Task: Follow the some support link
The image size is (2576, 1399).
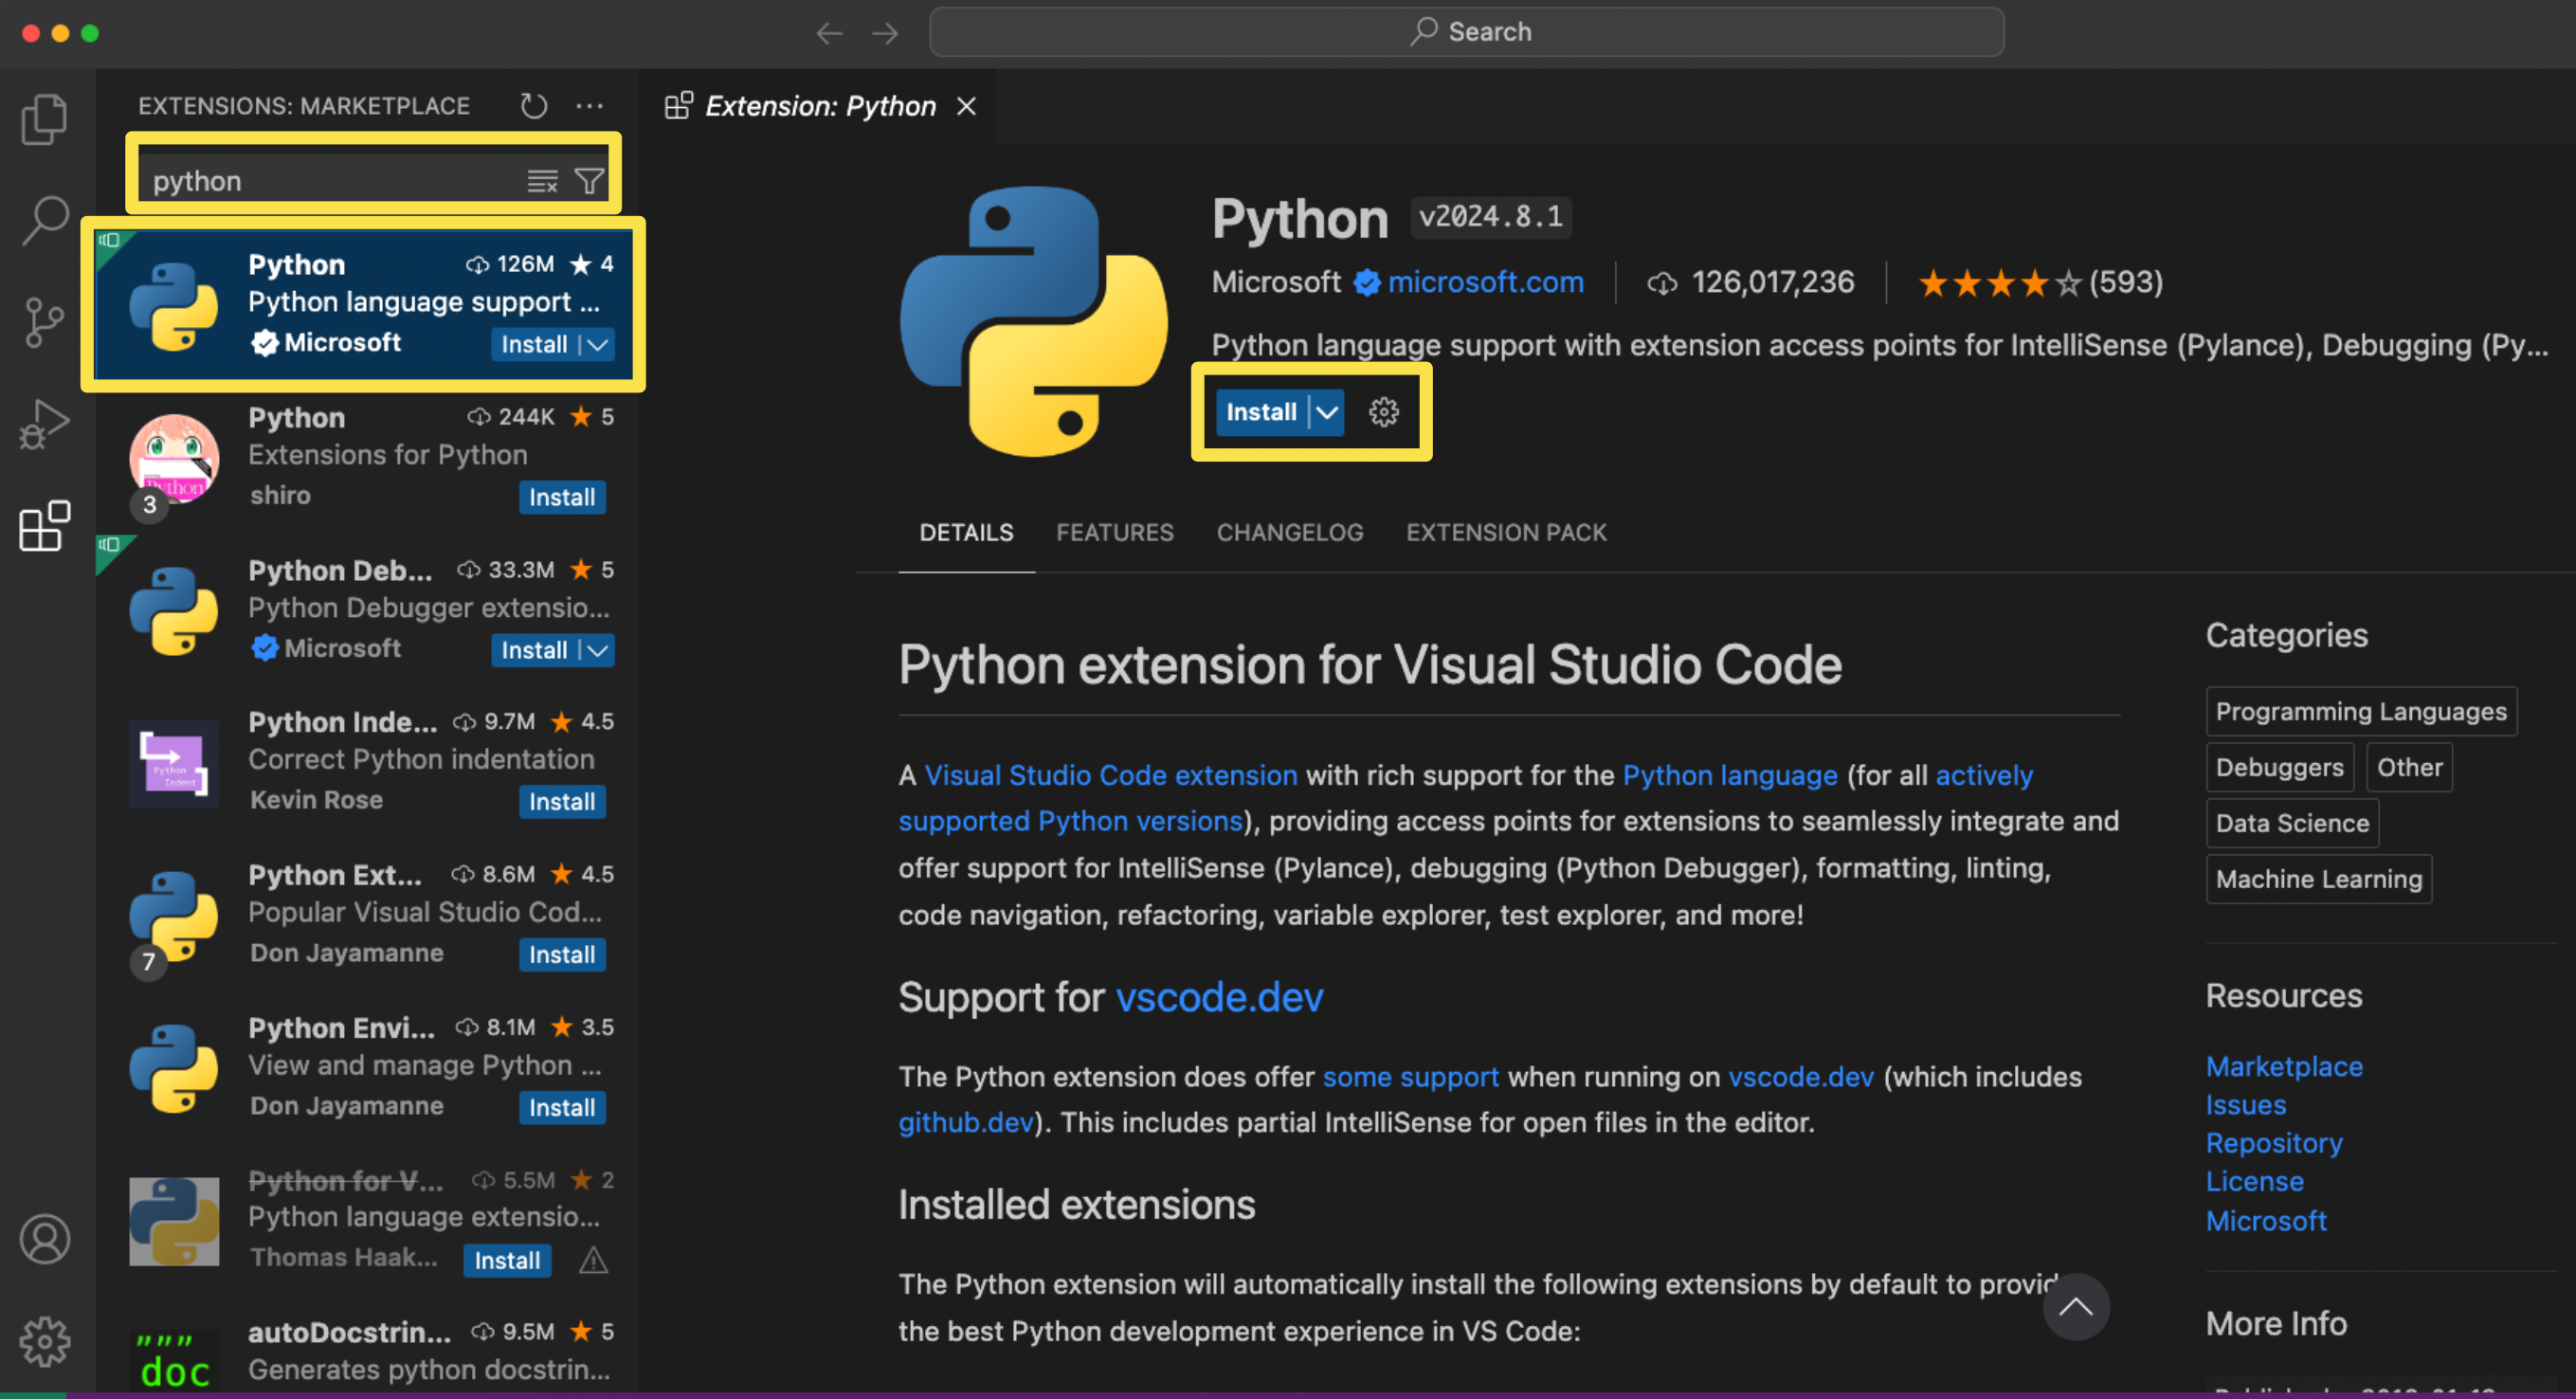Action: point(1410,1077)
